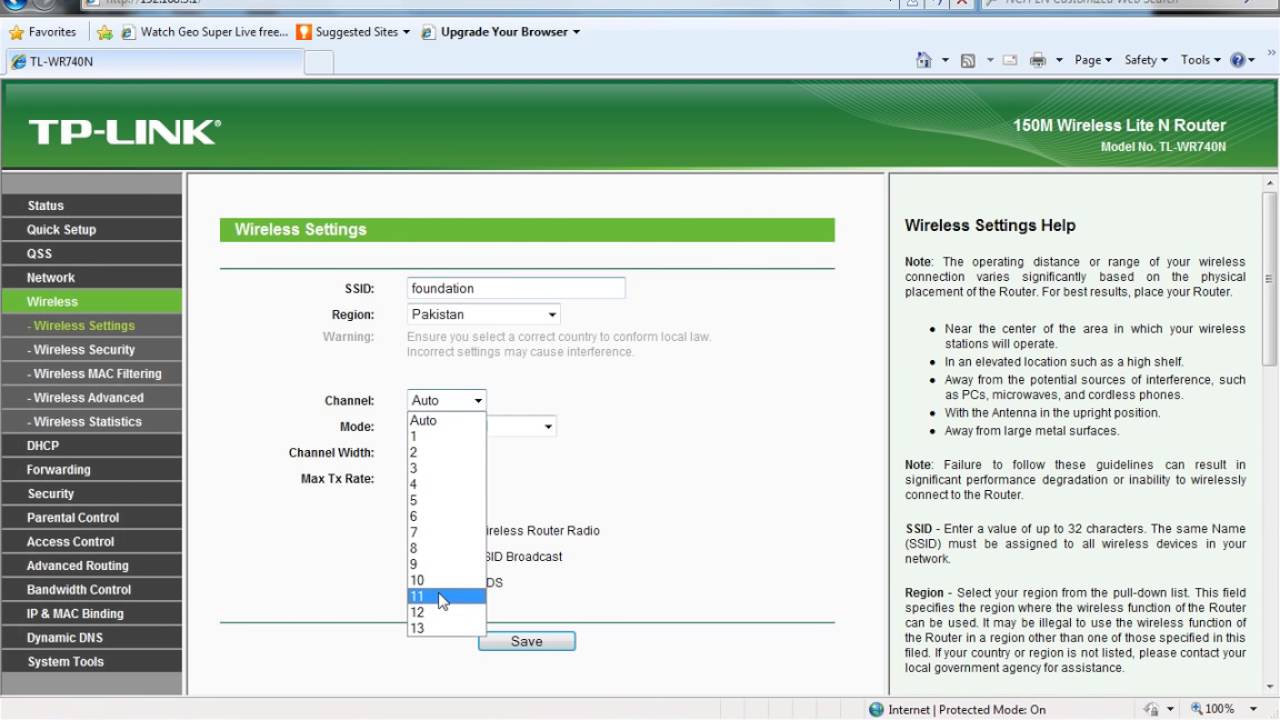
Task: Select the Wireless sidebar section
Action: click(91, 301)
